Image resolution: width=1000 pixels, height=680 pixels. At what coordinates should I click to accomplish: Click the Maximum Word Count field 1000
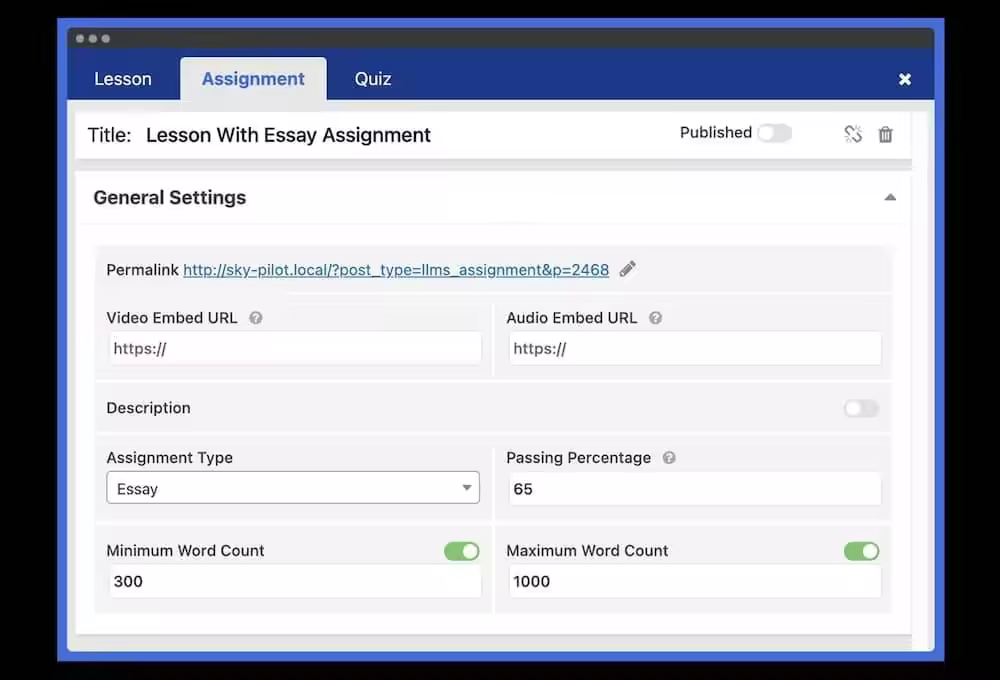695,581
